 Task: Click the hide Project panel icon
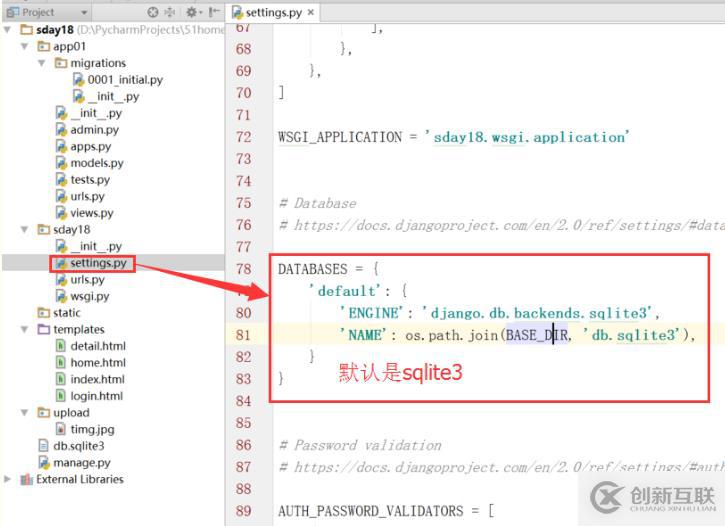point(214,12)
